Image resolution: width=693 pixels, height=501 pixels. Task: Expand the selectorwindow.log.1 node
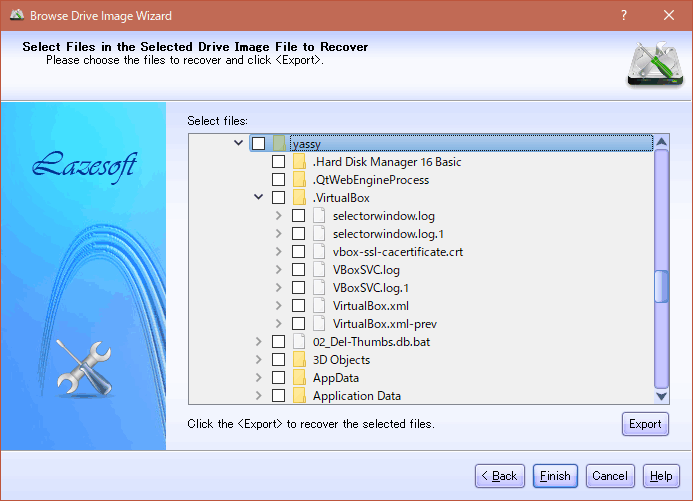pyautogui.click(x=278, y=233)
